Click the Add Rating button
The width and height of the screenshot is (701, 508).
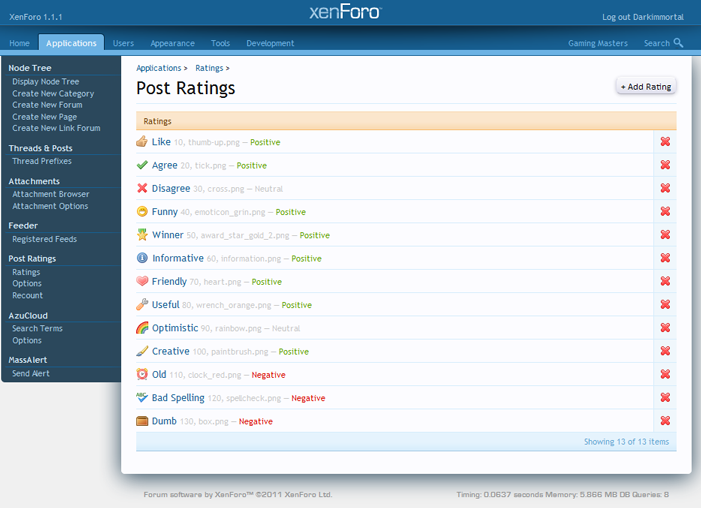coord(646,87)
